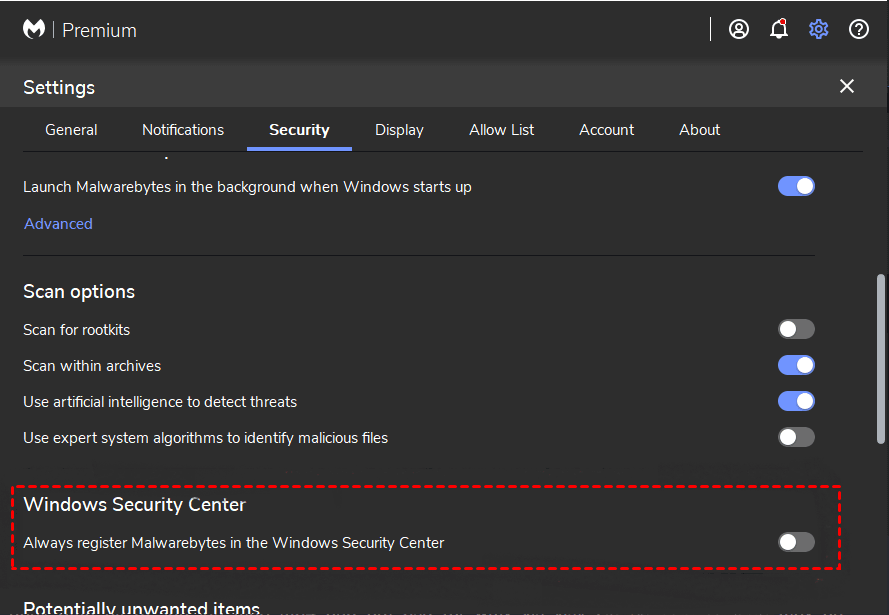Open the account profile icon

739,29
